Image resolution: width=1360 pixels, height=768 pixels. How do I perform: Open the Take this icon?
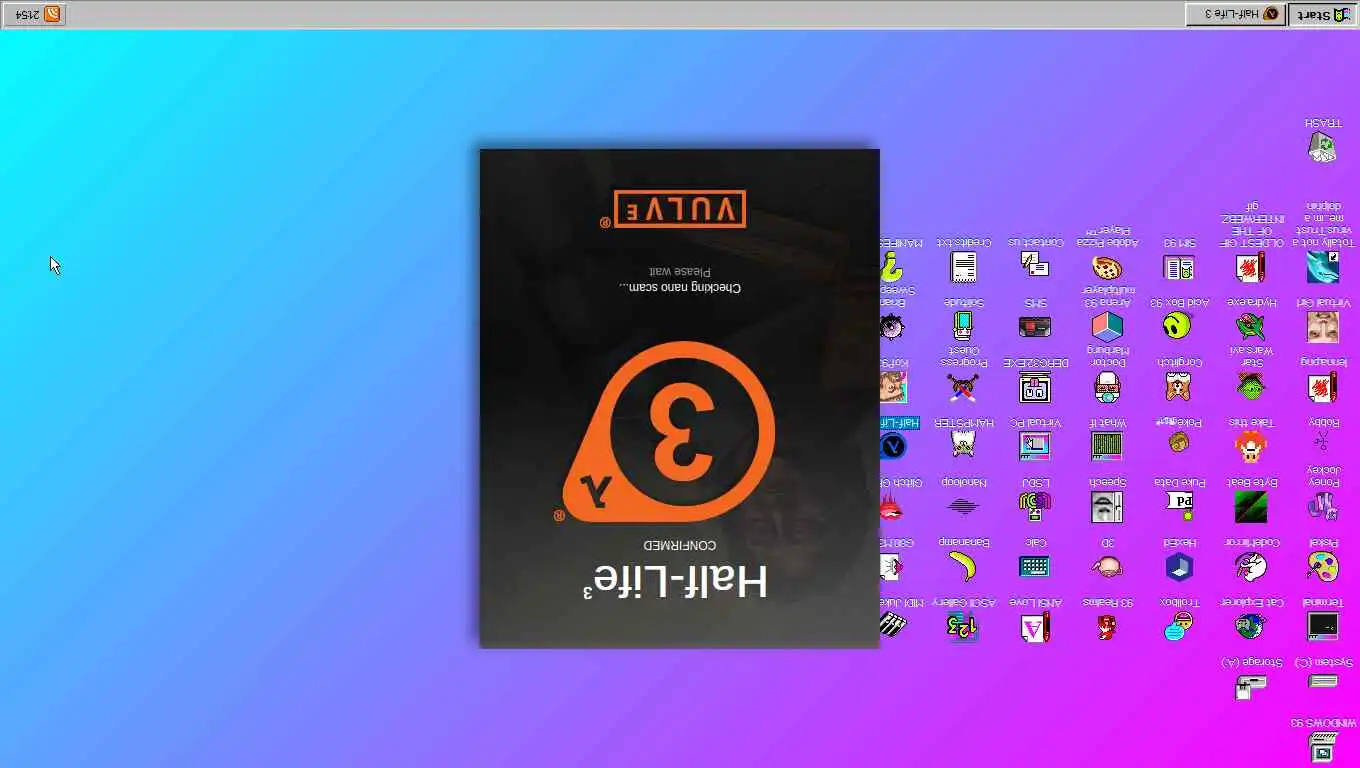(x=1250, y=446)
